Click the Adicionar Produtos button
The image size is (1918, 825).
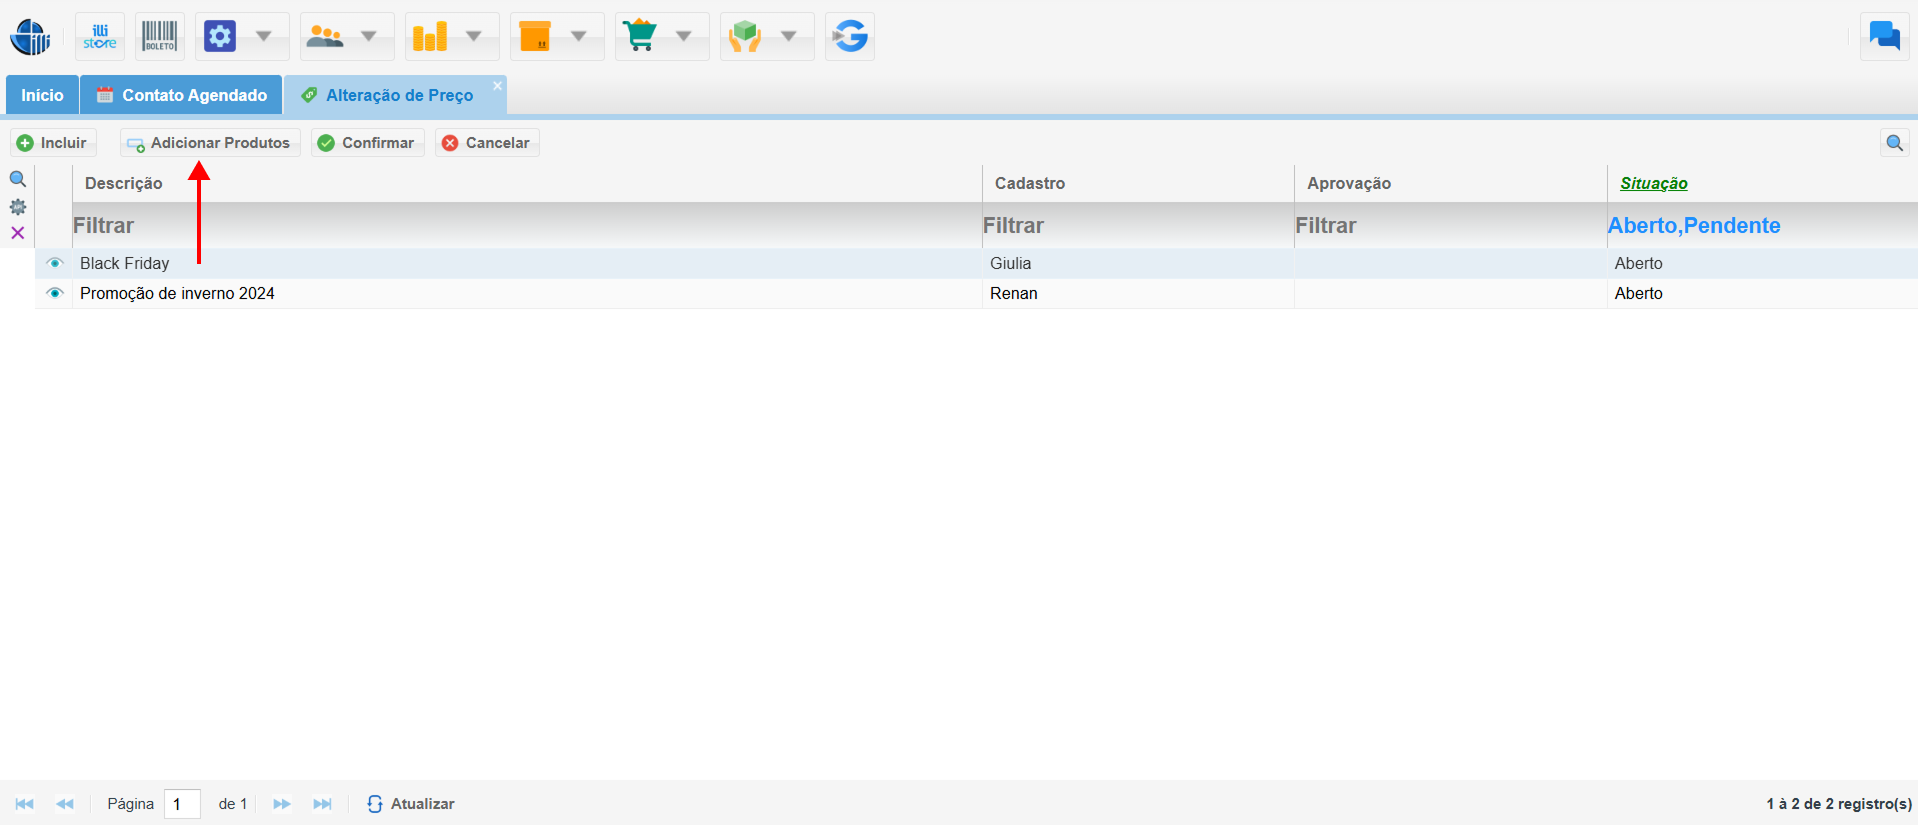210,143
